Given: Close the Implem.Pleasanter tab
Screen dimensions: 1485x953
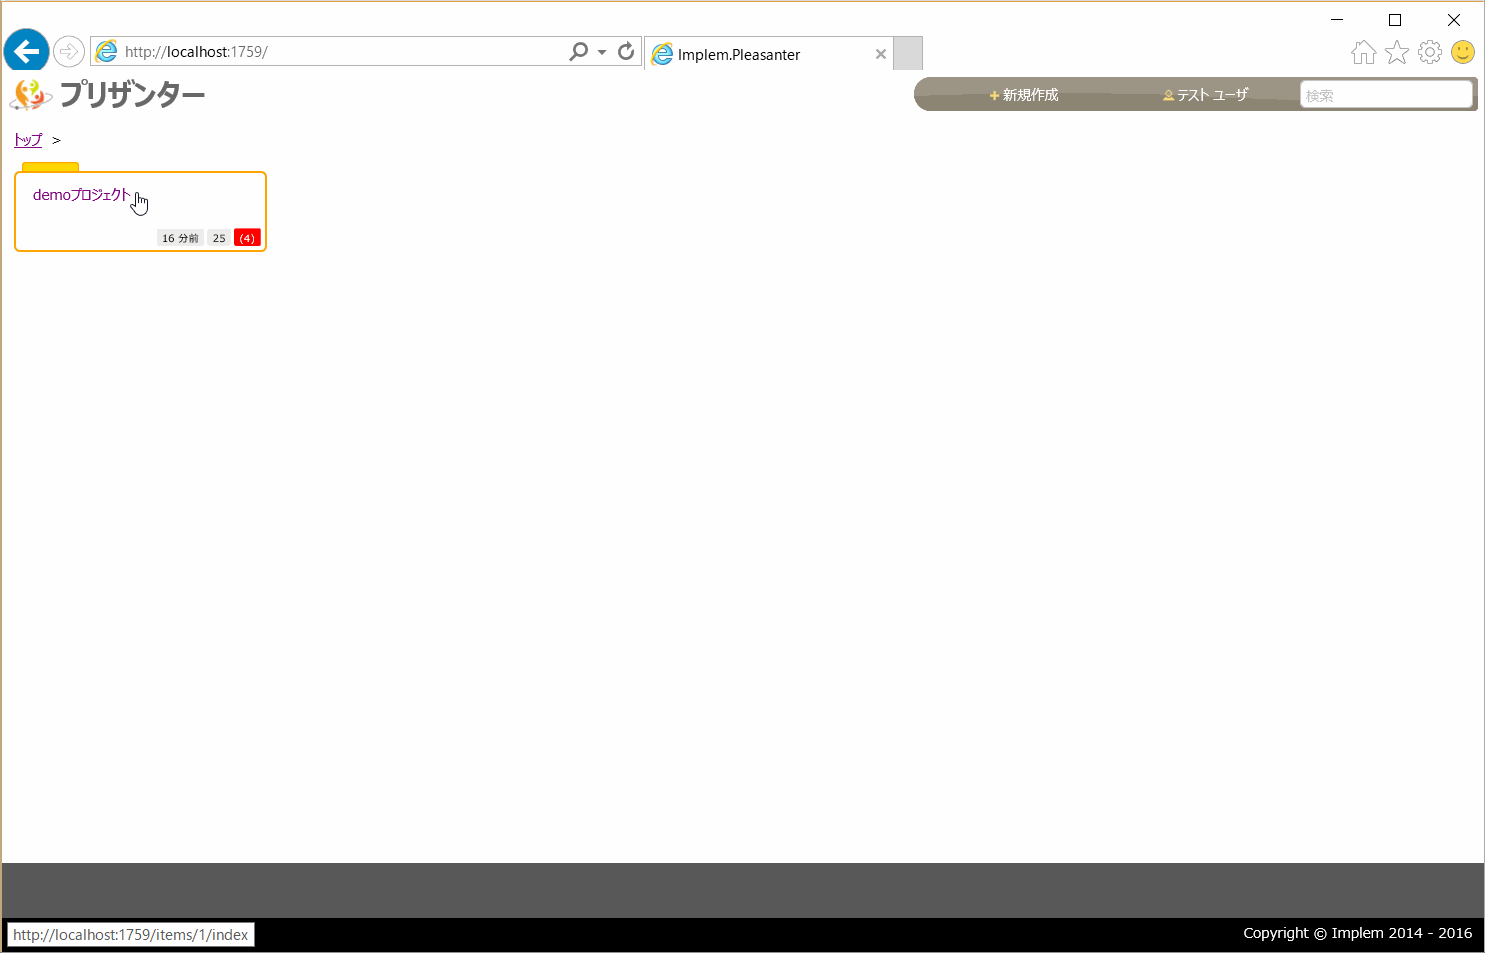Looking at the screenshot, I should [881, 54].
